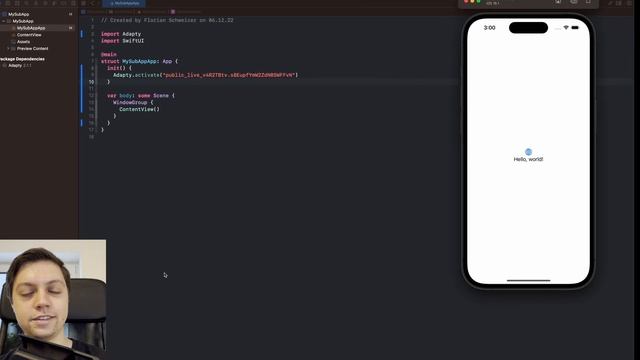Image resolution: width=640 pixels, height=360 pixels.
Task: Click the Simulator Home button icon
Action: (x=558, y=2)
